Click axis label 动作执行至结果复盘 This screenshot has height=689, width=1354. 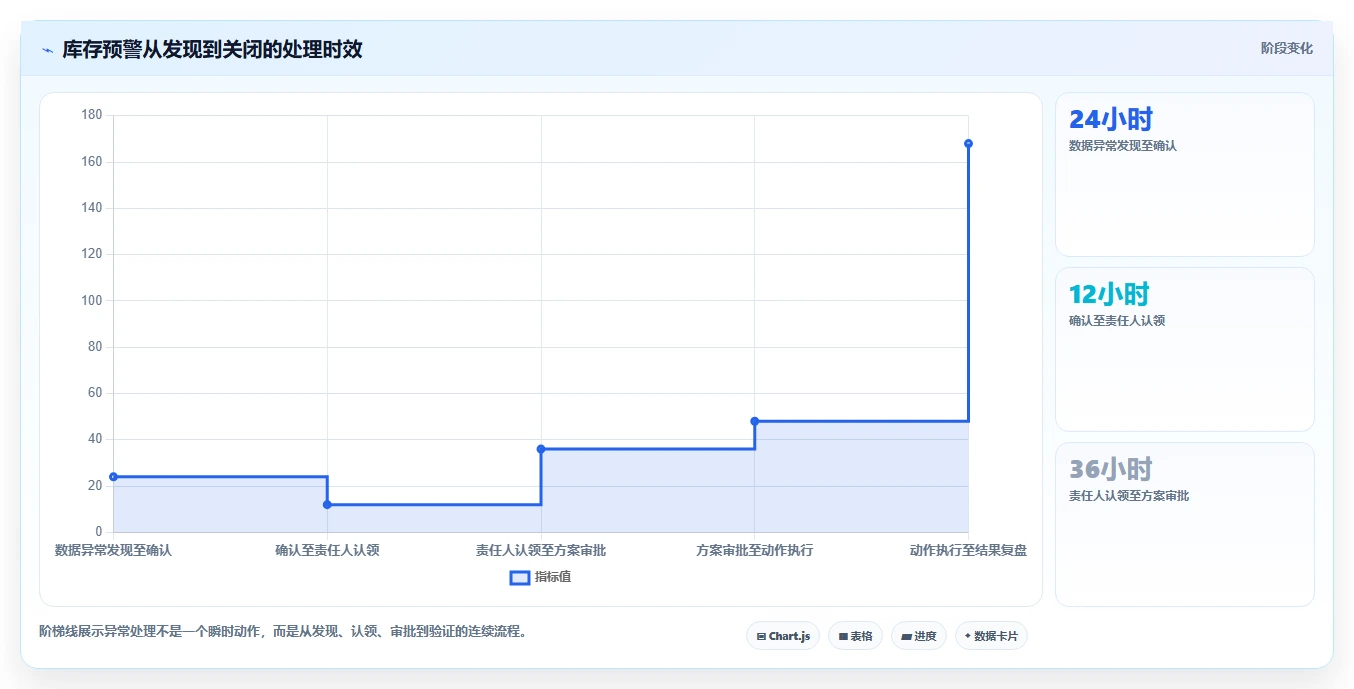[968, 550]
